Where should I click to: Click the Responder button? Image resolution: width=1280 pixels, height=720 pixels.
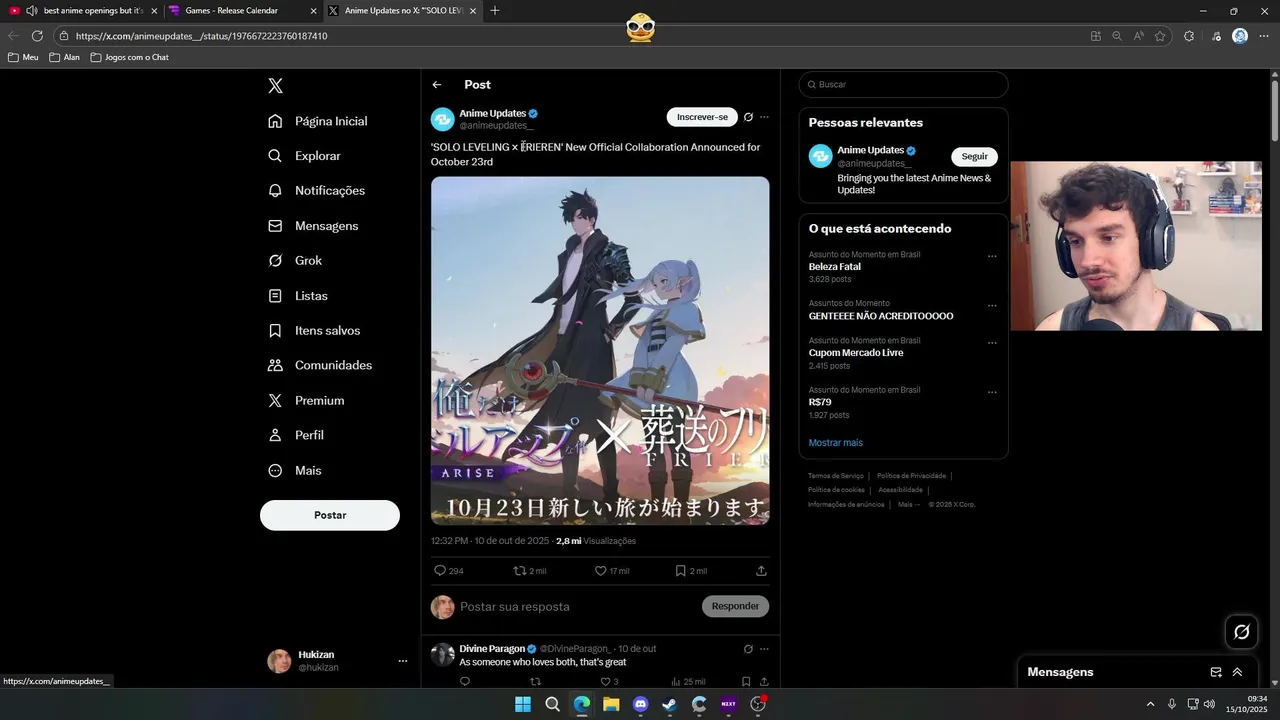[735, 606]
